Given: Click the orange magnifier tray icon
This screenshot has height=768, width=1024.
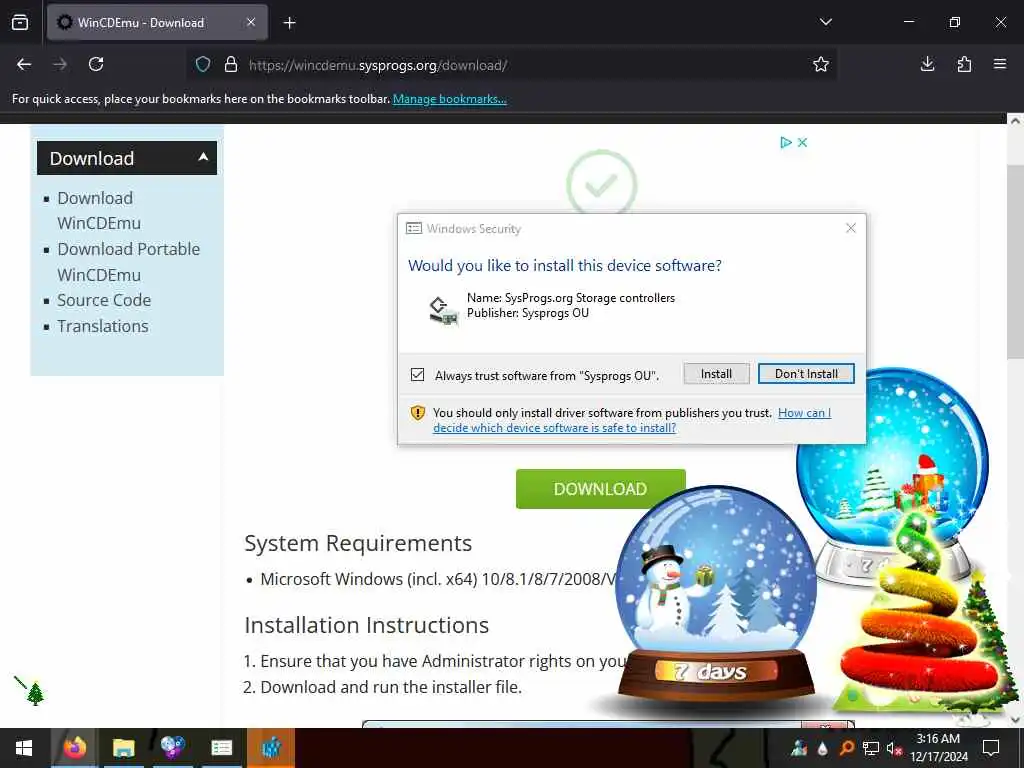Looking at the screenshot, I should [846, 748].
